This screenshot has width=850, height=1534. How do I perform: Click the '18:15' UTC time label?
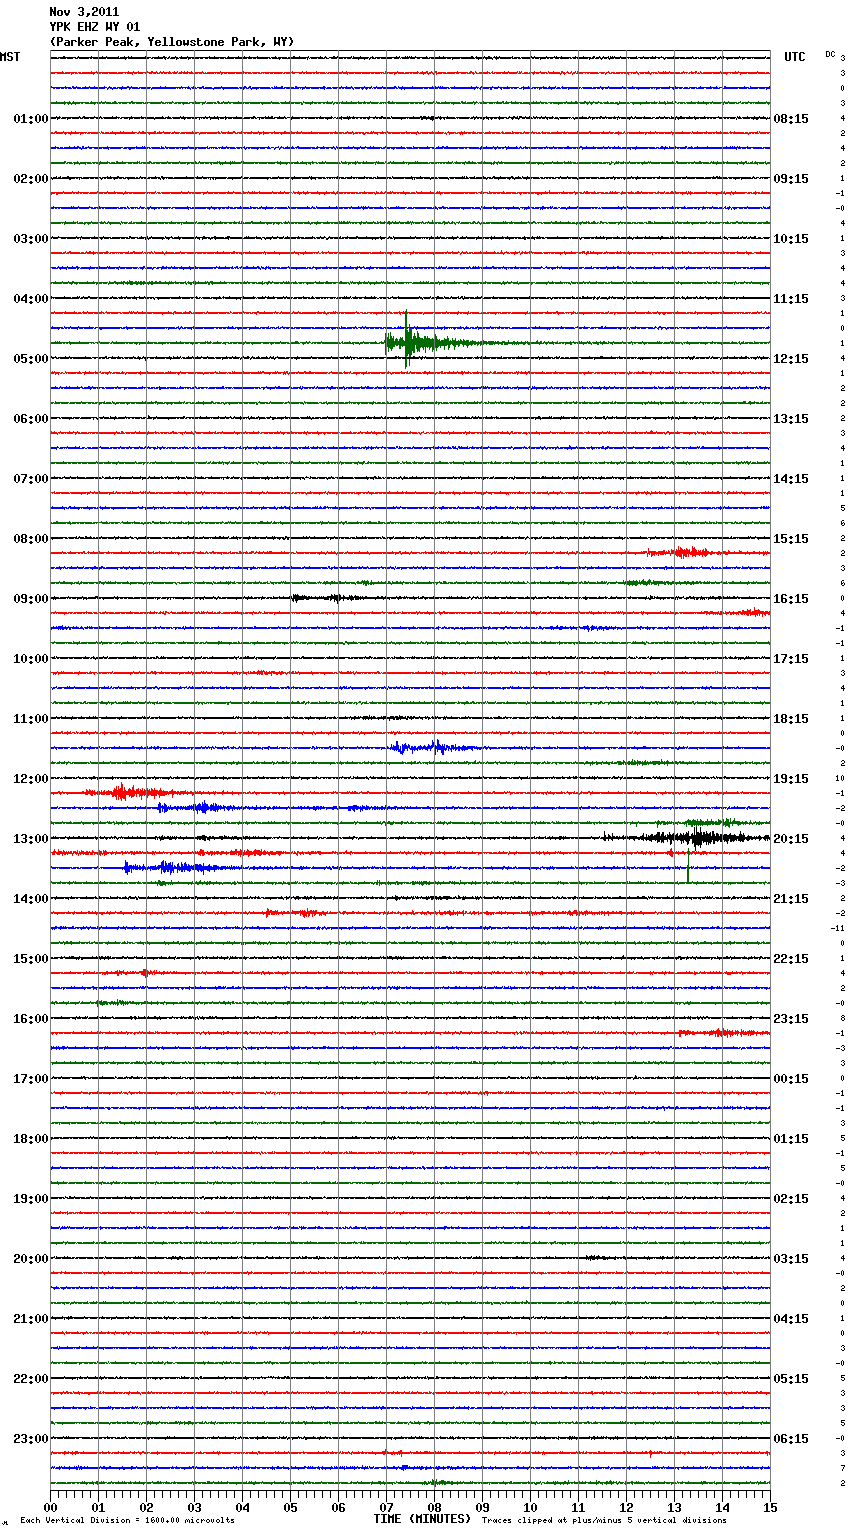791,719
